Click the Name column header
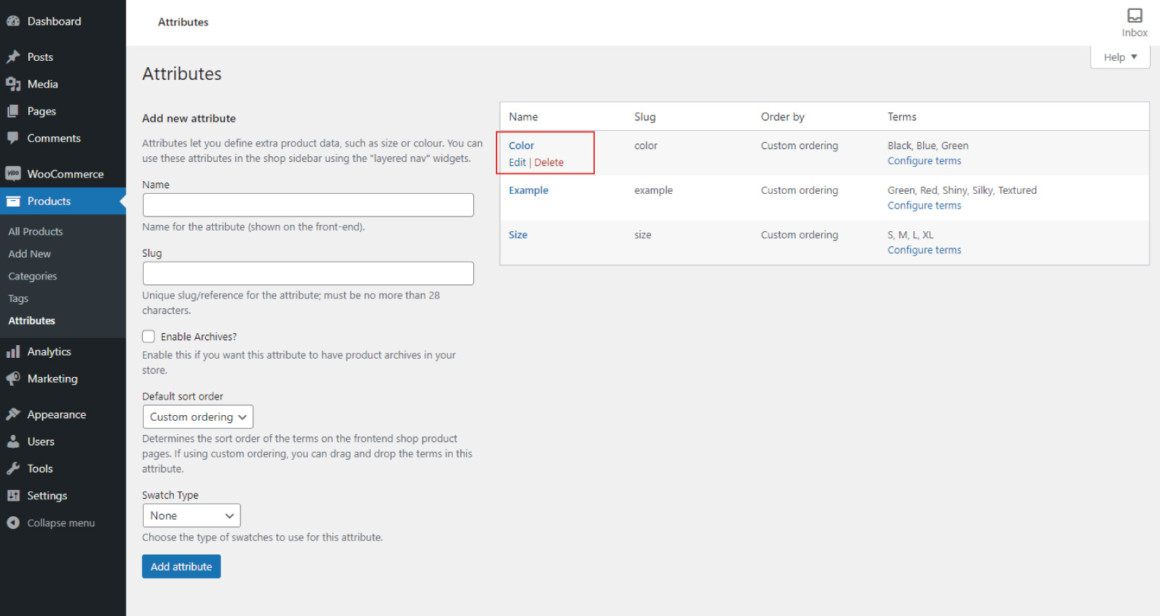The width and height of the screenshot is (1160, 616). click(x=523, y=117)
